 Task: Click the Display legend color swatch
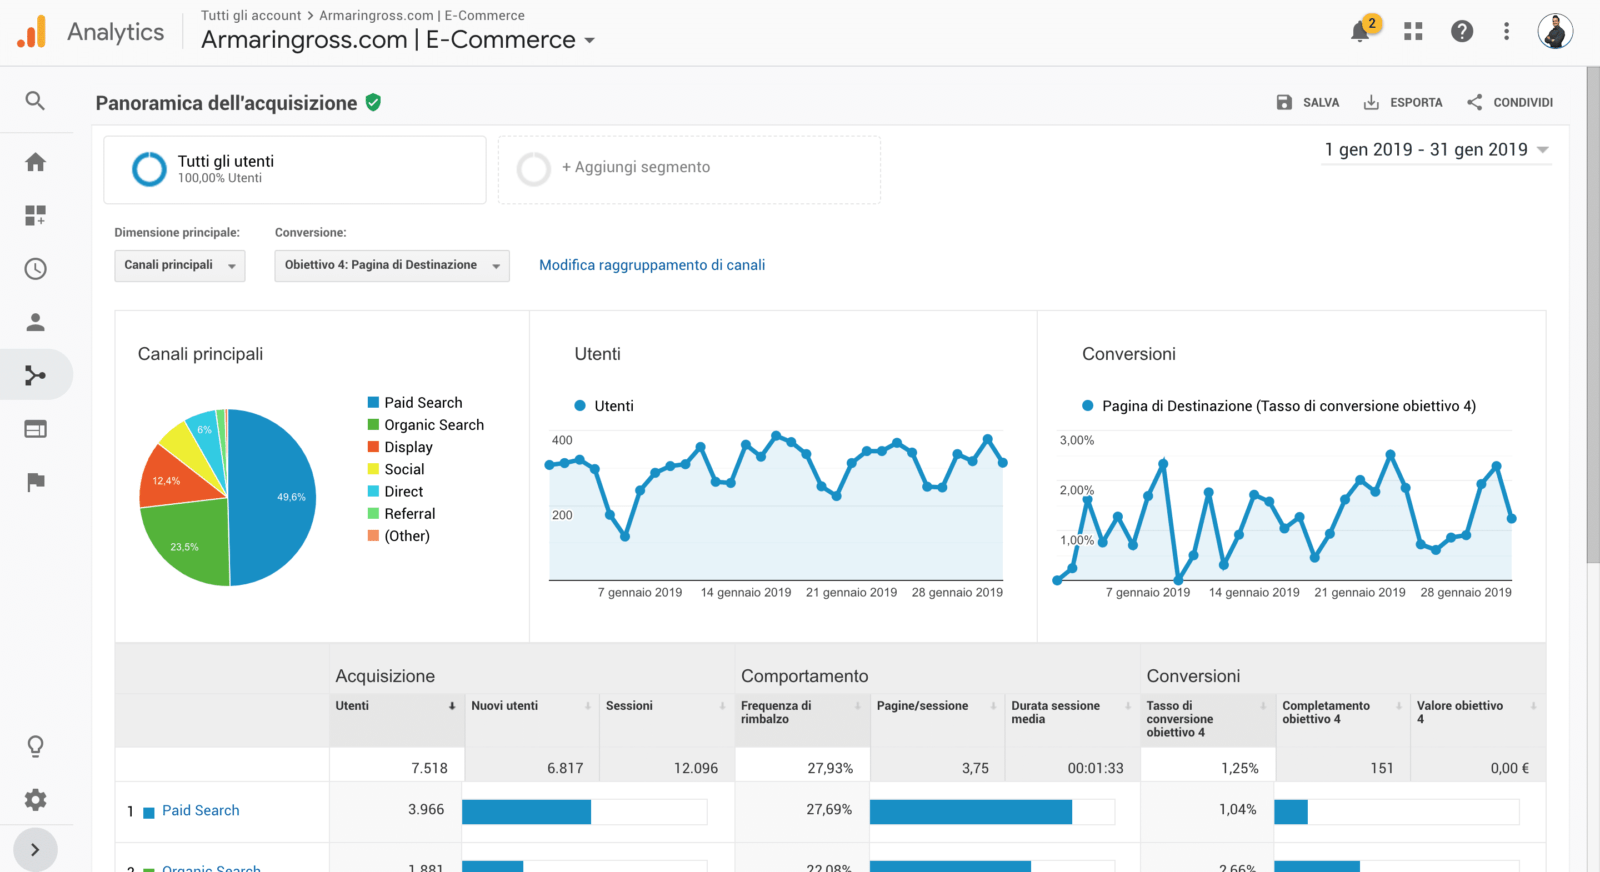tap(373, 447)
